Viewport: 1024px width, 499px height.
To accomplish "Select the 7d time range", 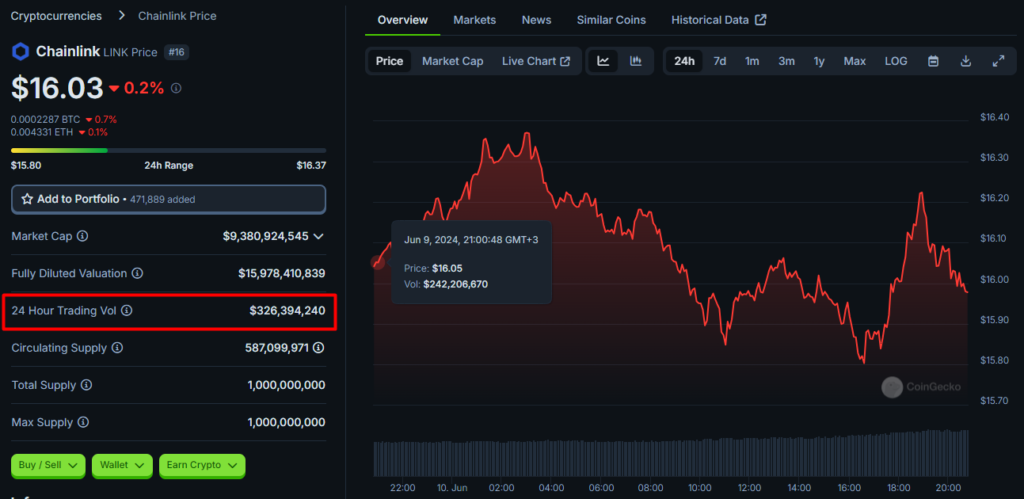I will [x=719, y=61].
